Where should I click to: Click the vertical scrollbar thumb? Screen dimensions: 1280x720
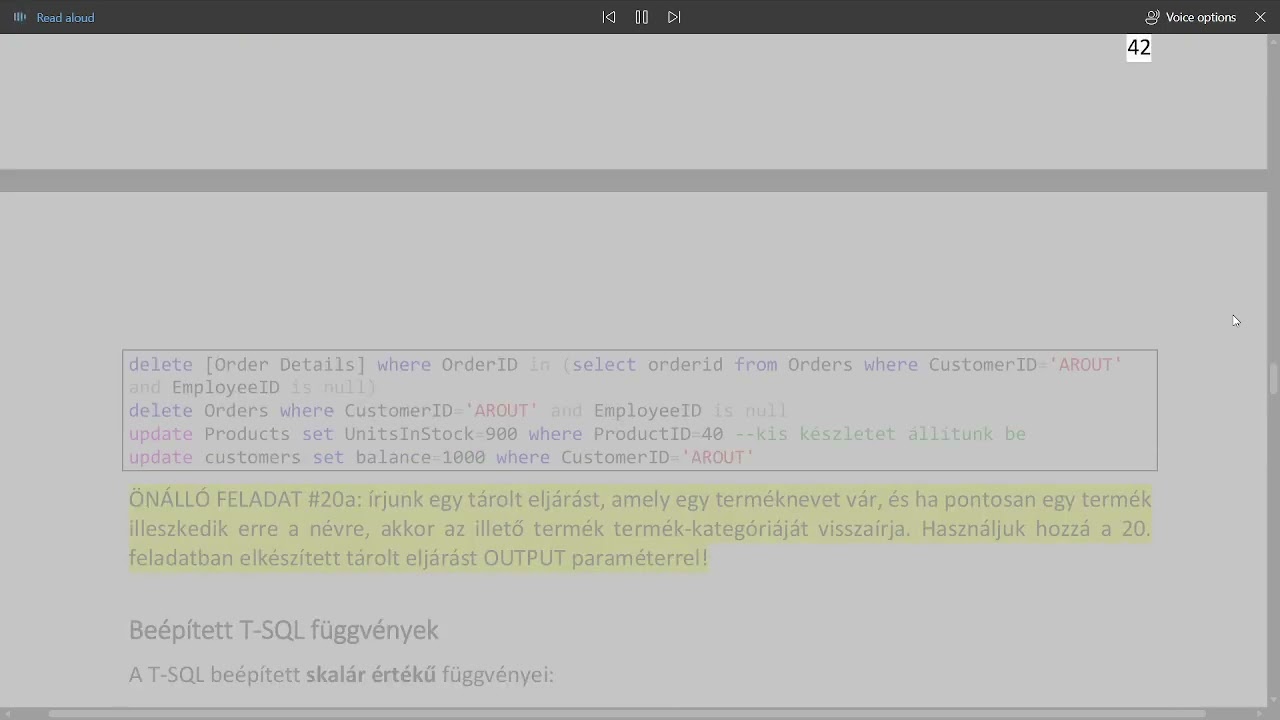point(1273,379)
